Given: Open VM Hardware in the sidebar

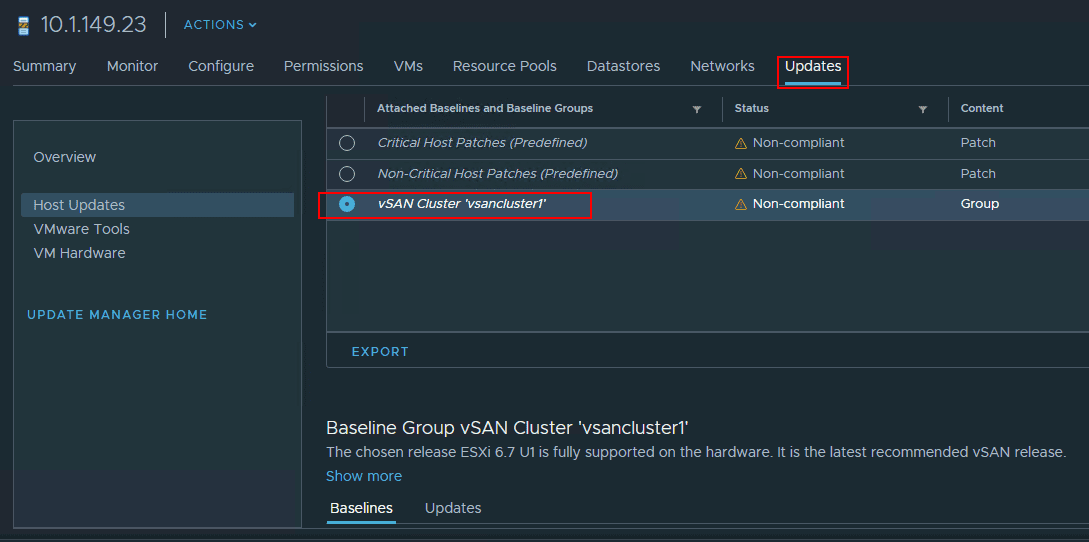Looking at the screenshot, I should point(79,253).
